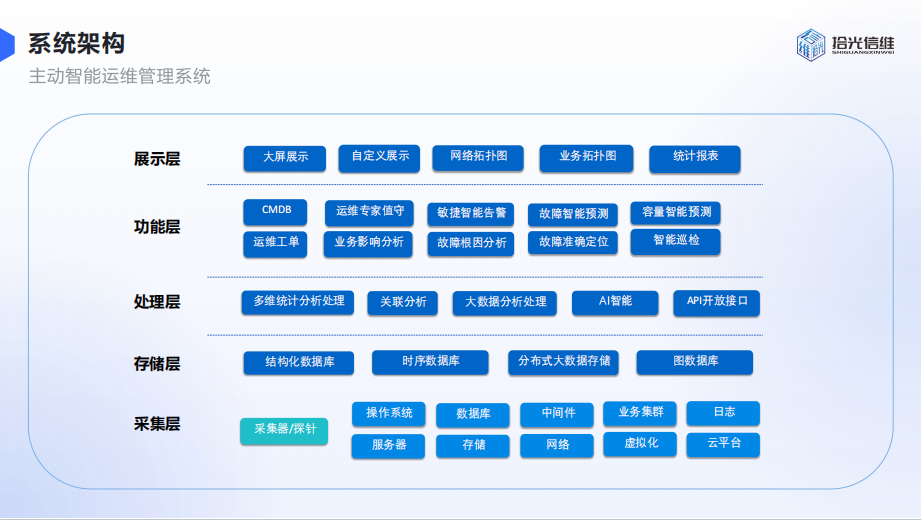Screen dimensions: 921x520
Task: Select the 处理层 layer label
Action: (157, 302)
